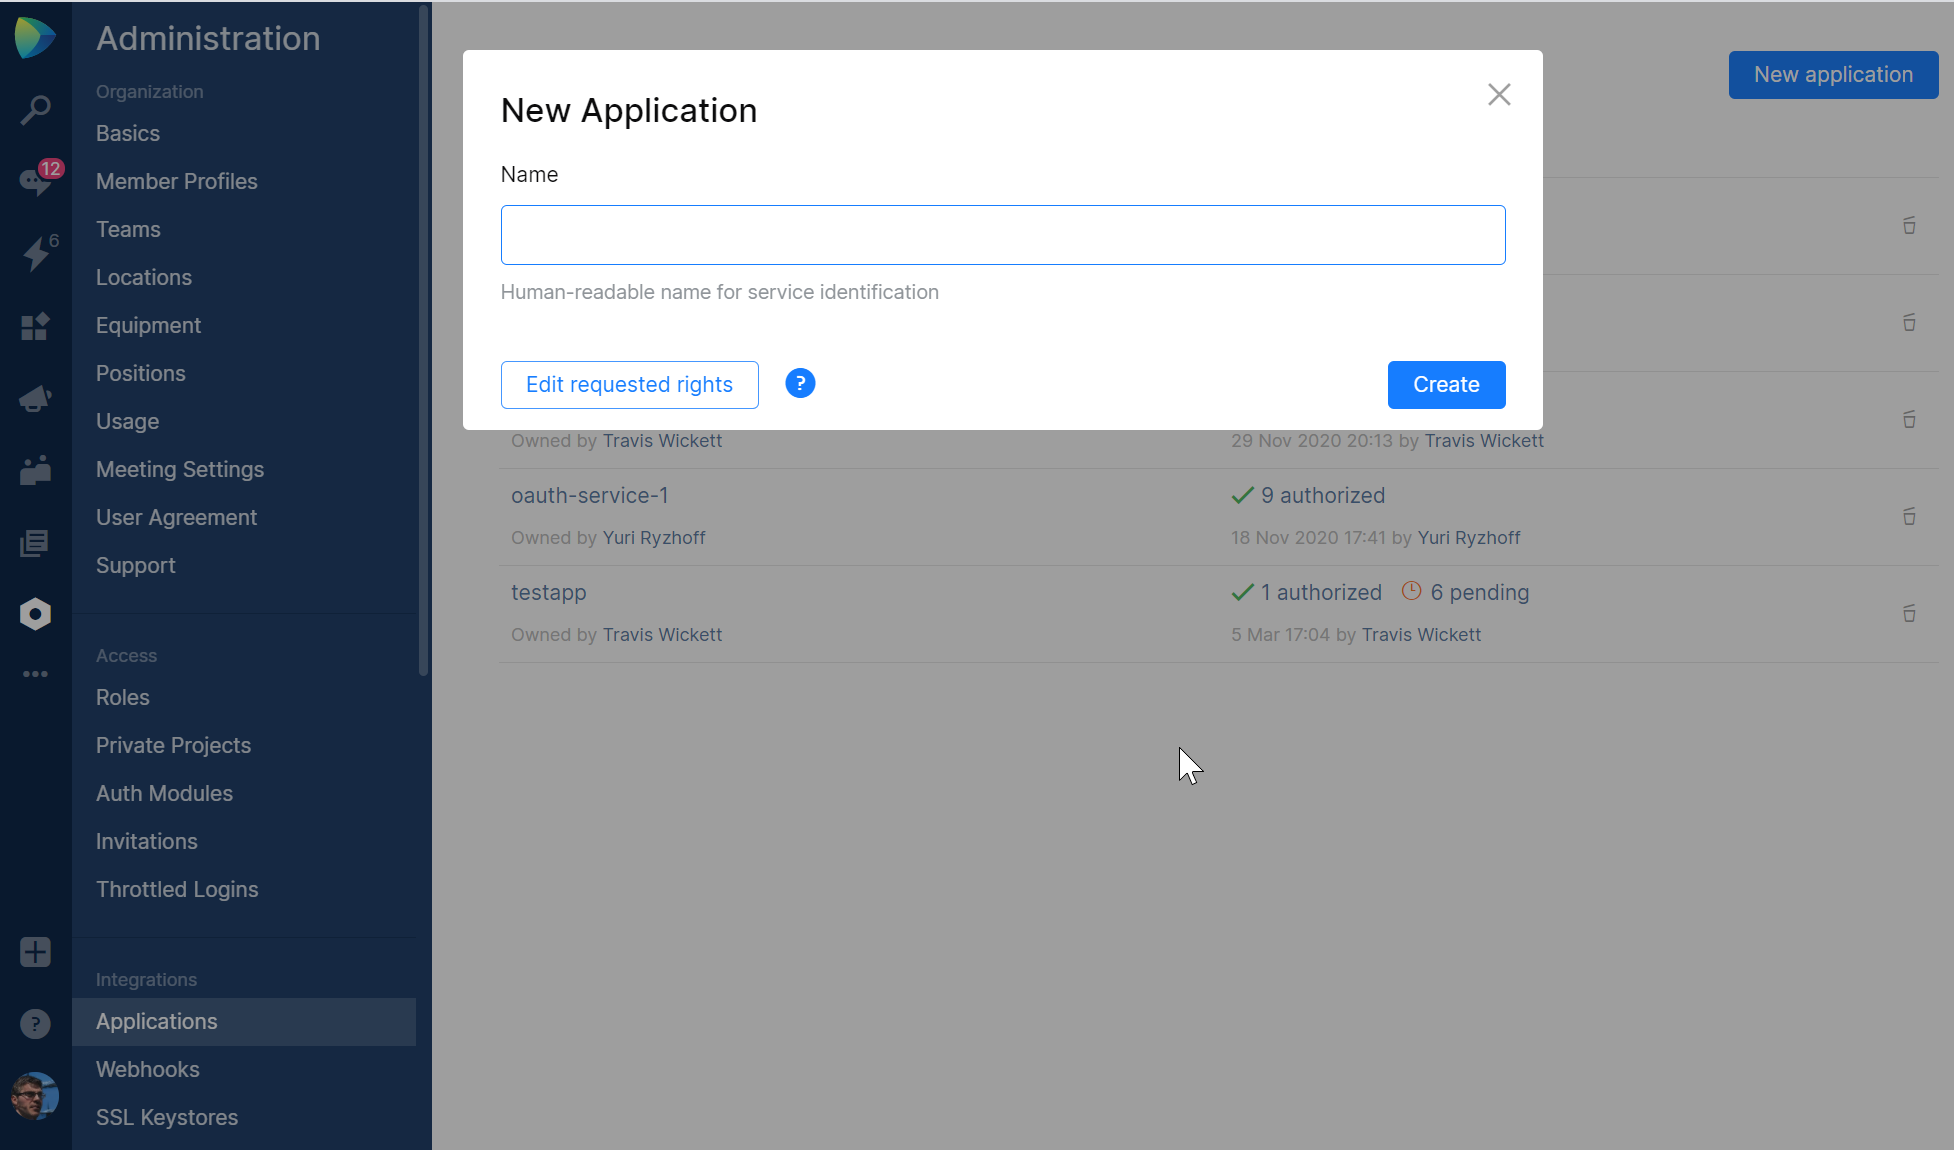Open the oauth-service-1 application link
1954x1150 pixels.
pyautogui.click(x=589, y=495)
